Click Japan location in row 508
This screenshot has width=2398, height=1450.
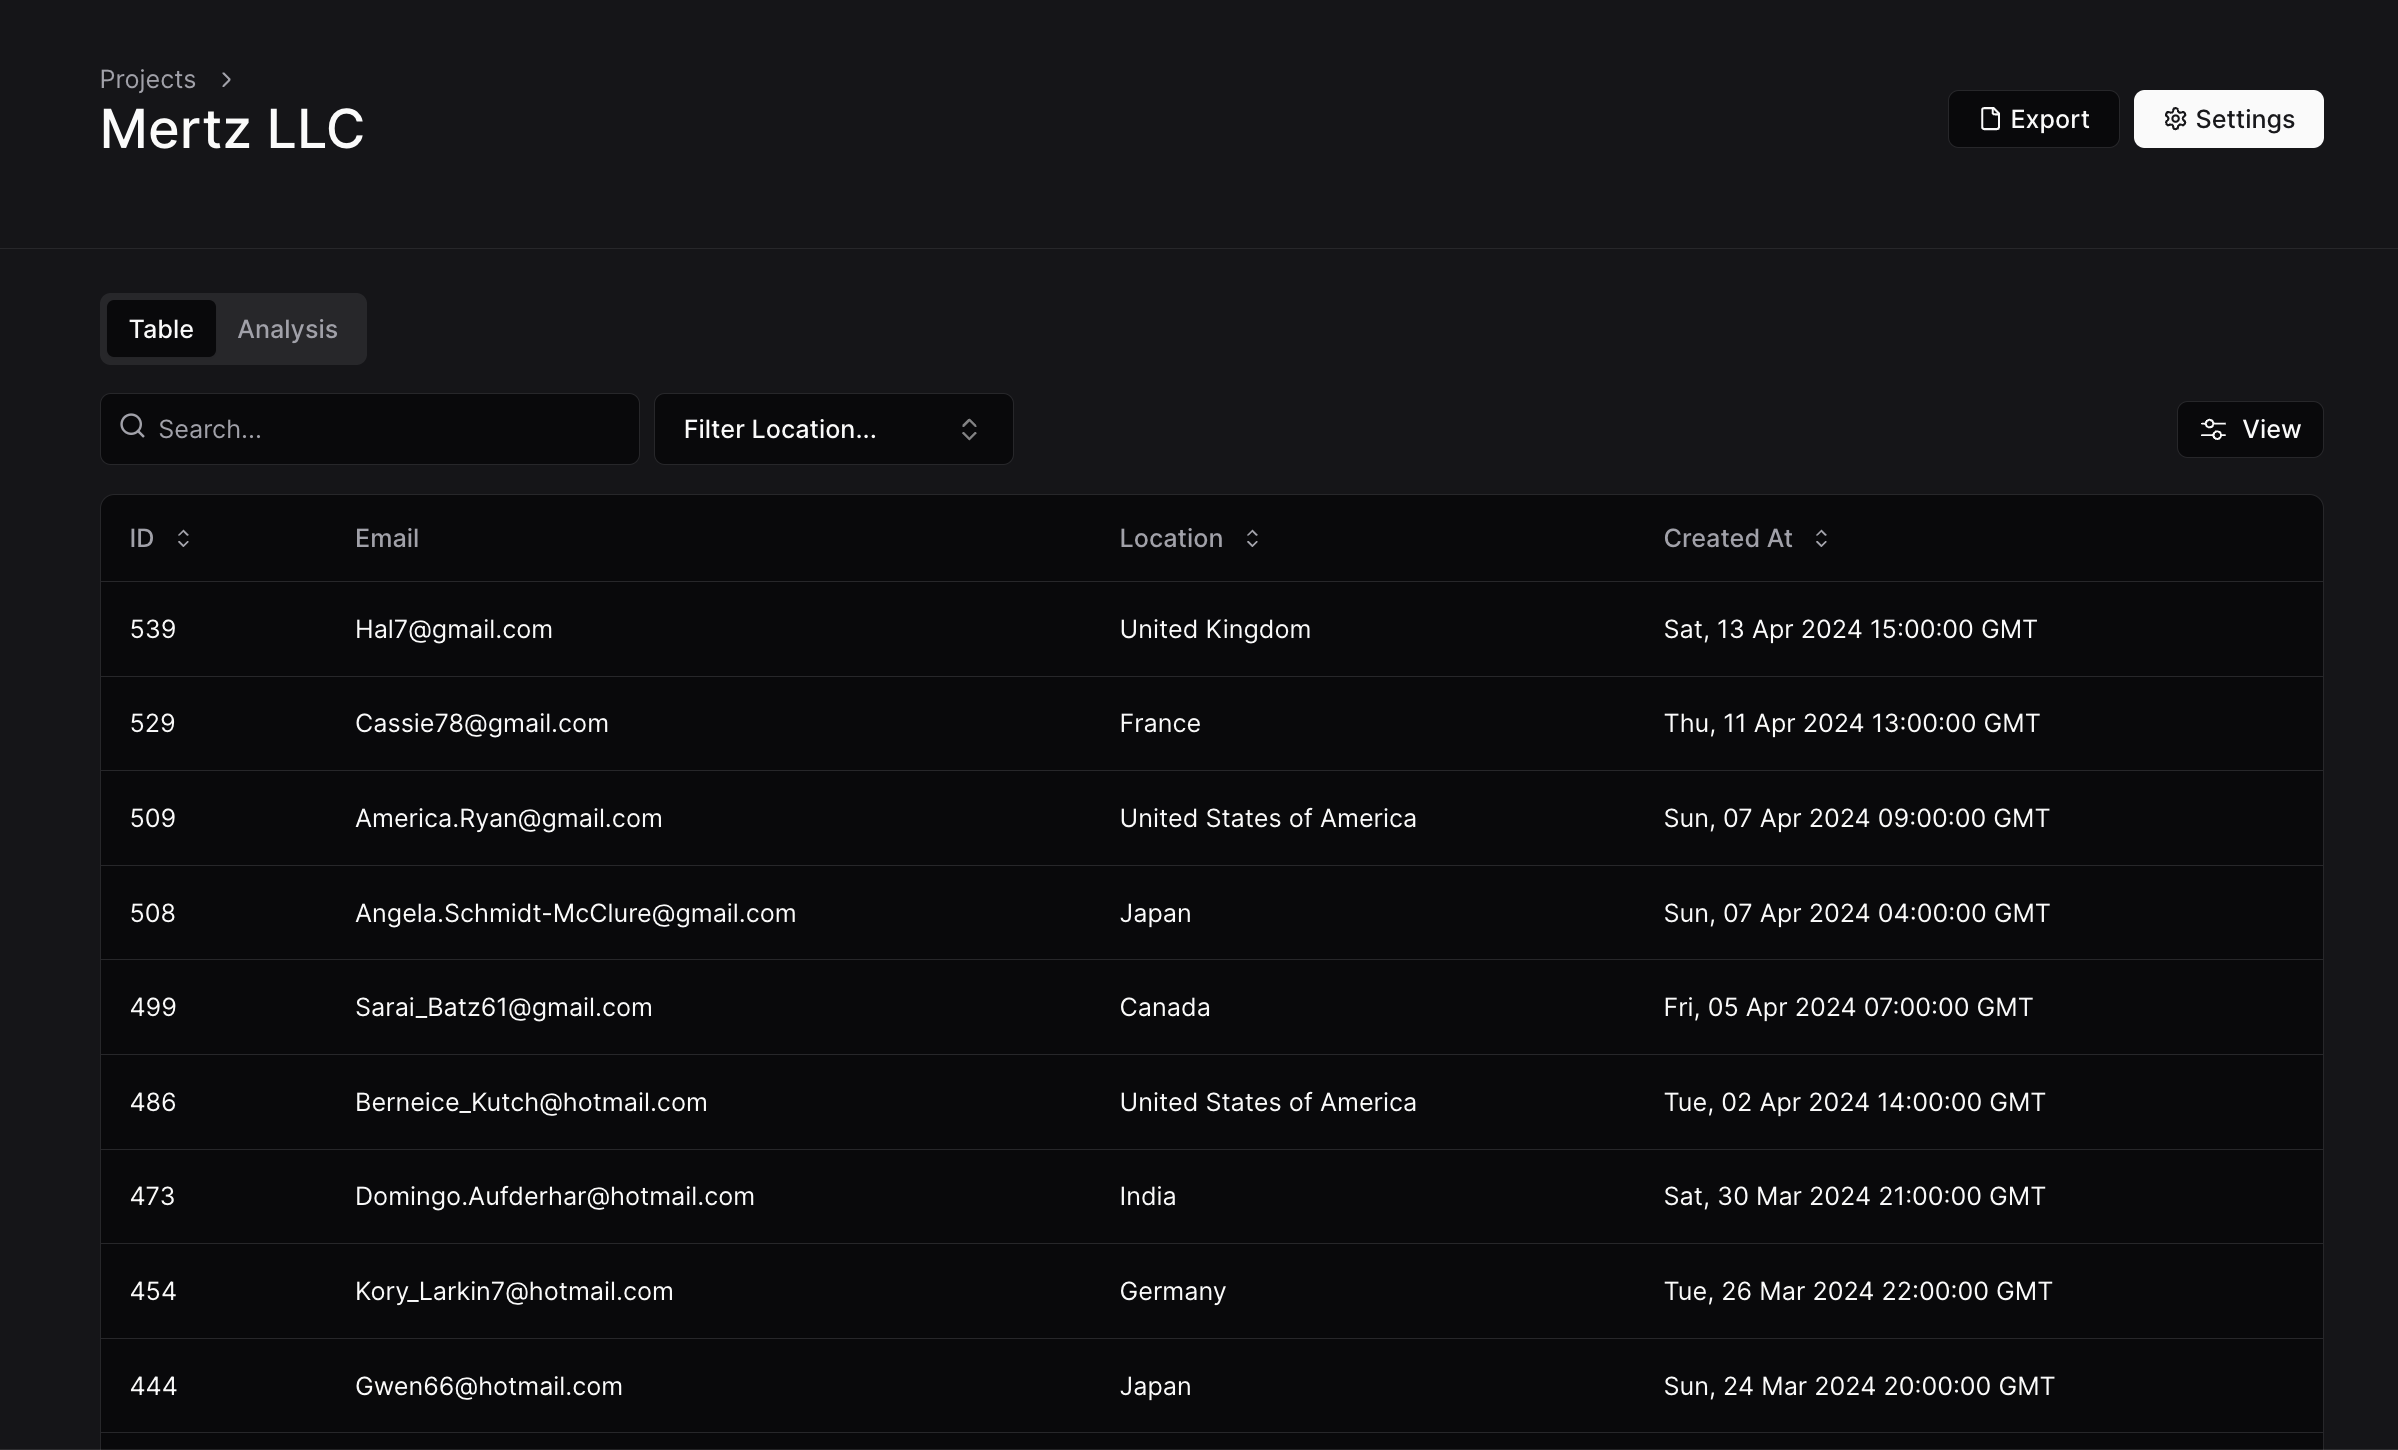[1156, 913]
